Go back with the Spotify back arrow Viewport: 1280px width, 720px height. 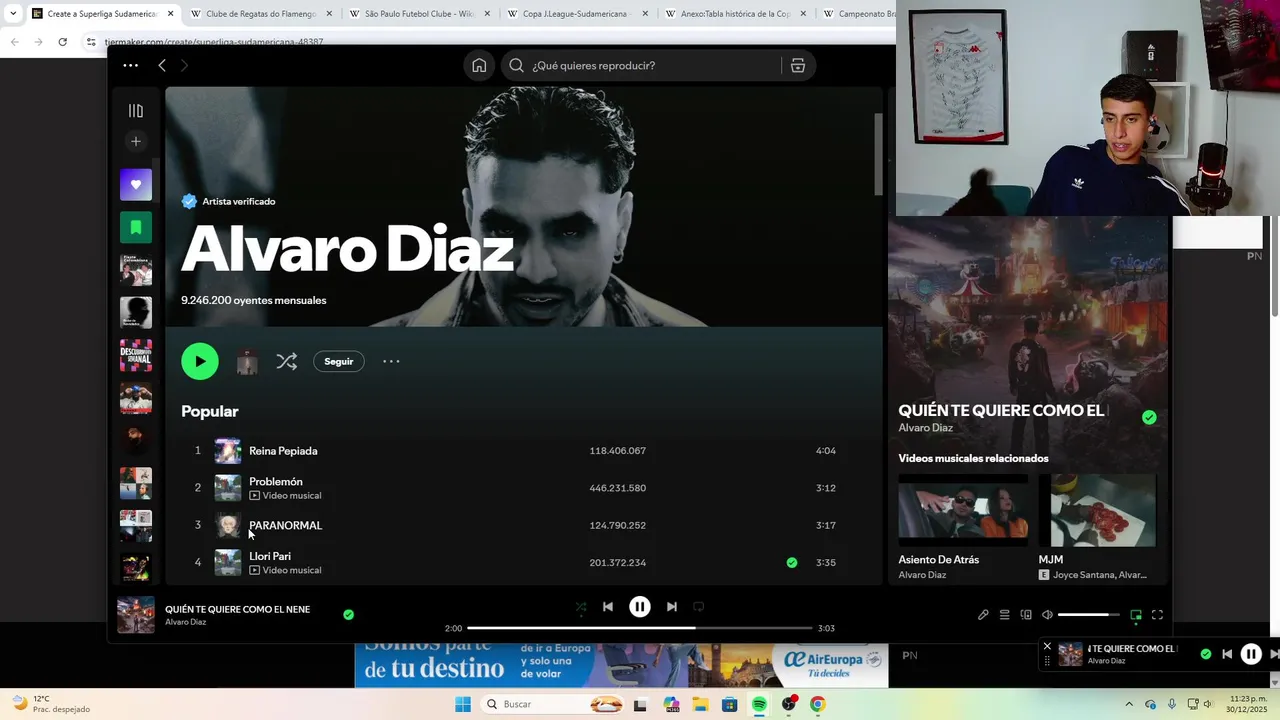162,65
